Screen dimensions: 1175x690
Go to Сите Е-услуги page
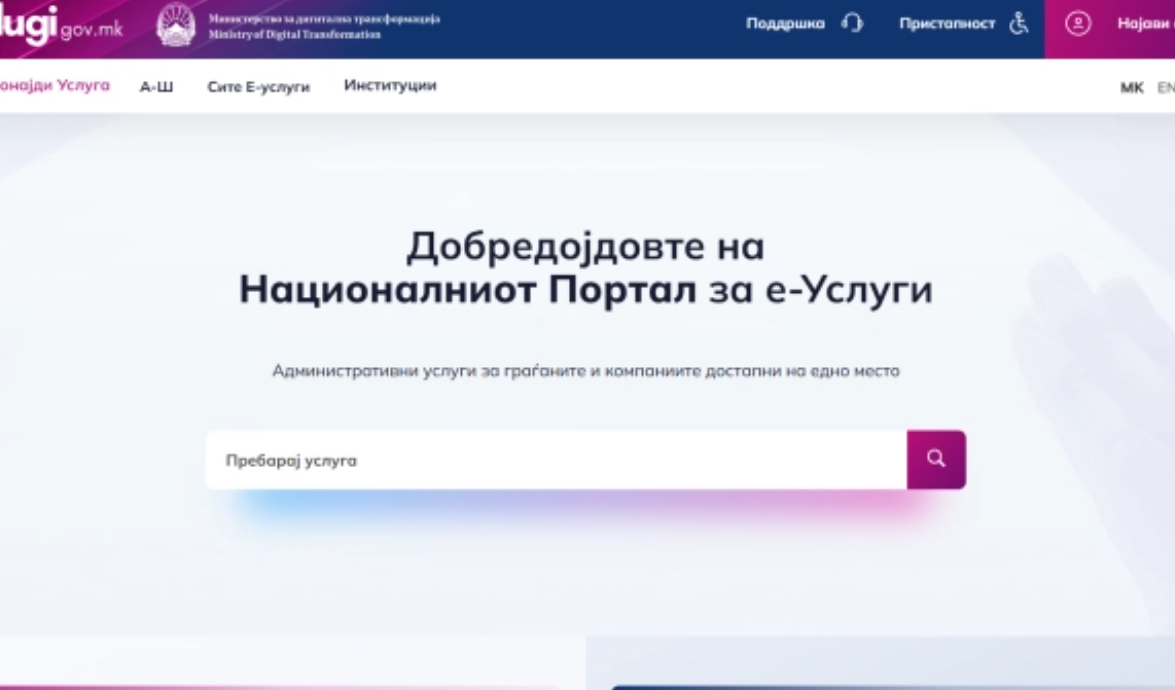[x=258, y=87]
